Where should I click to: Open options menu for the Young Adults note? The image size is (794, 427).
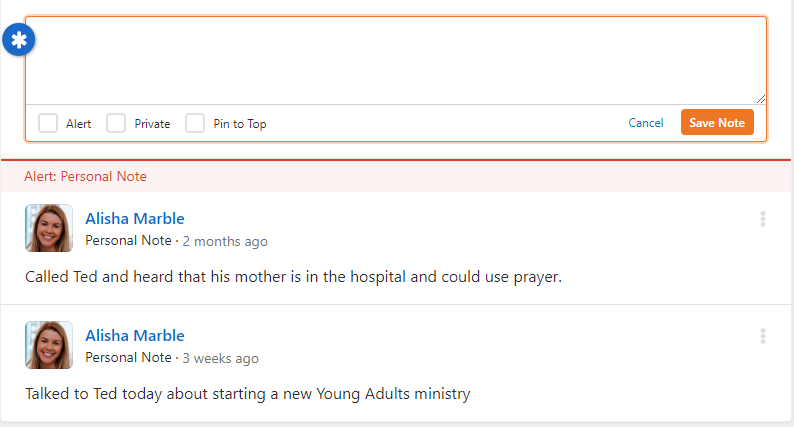click(763, 336)
